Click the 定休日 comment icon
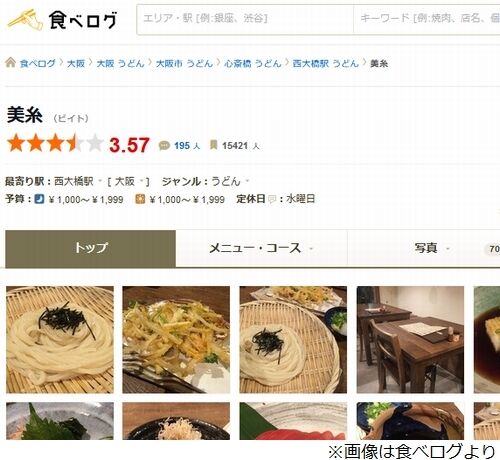This screenshot has width=500, height=460. point(272,199)
